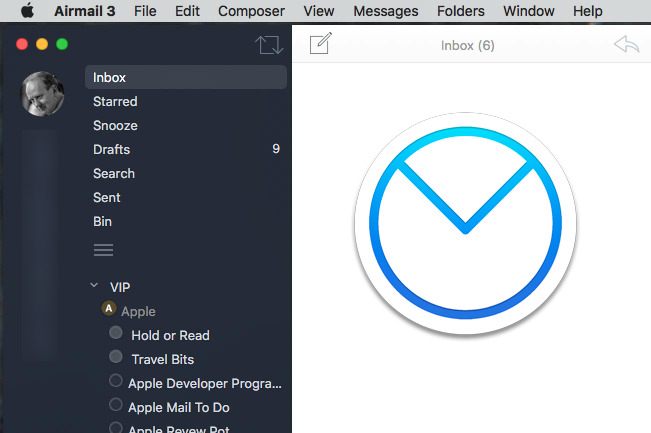Open the Composer menu
Viewport: 651px width, 433px height.
pos(251,11)
